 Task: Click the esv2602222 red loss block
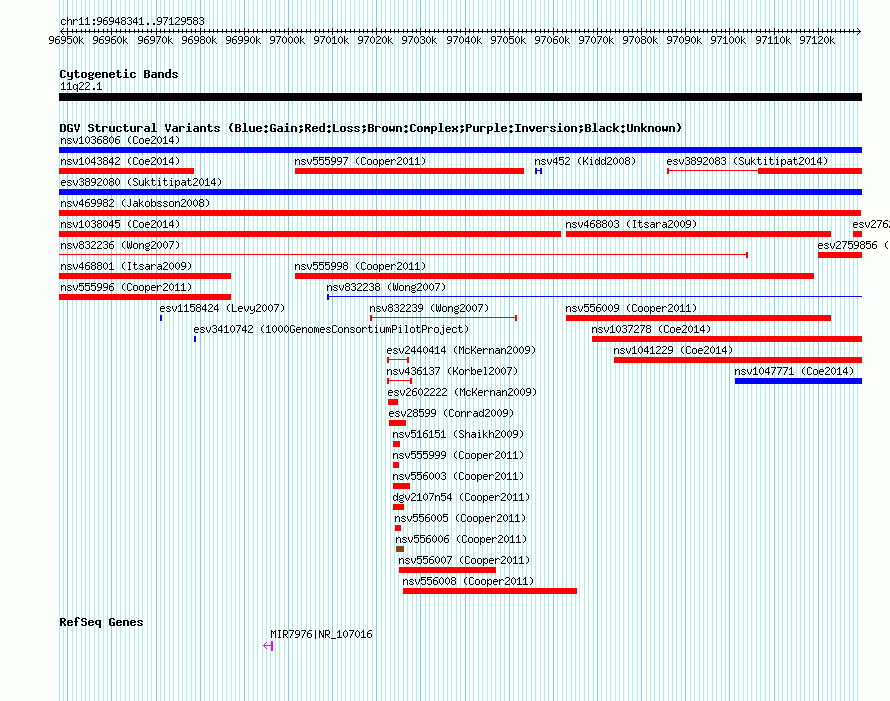(x=393, y=402)
